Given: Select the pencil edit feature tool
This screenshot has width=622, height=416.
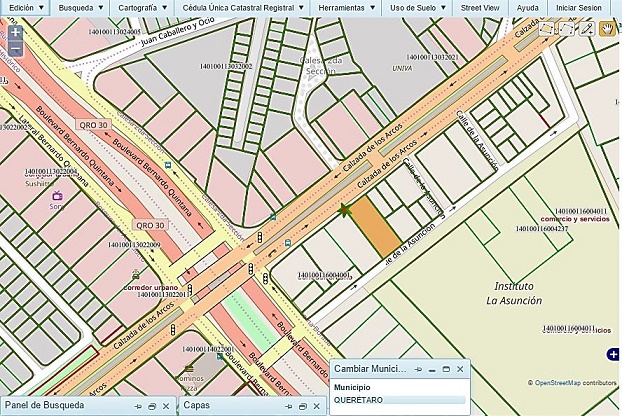Looking at the screenshot, I should (x=587, y=29).
